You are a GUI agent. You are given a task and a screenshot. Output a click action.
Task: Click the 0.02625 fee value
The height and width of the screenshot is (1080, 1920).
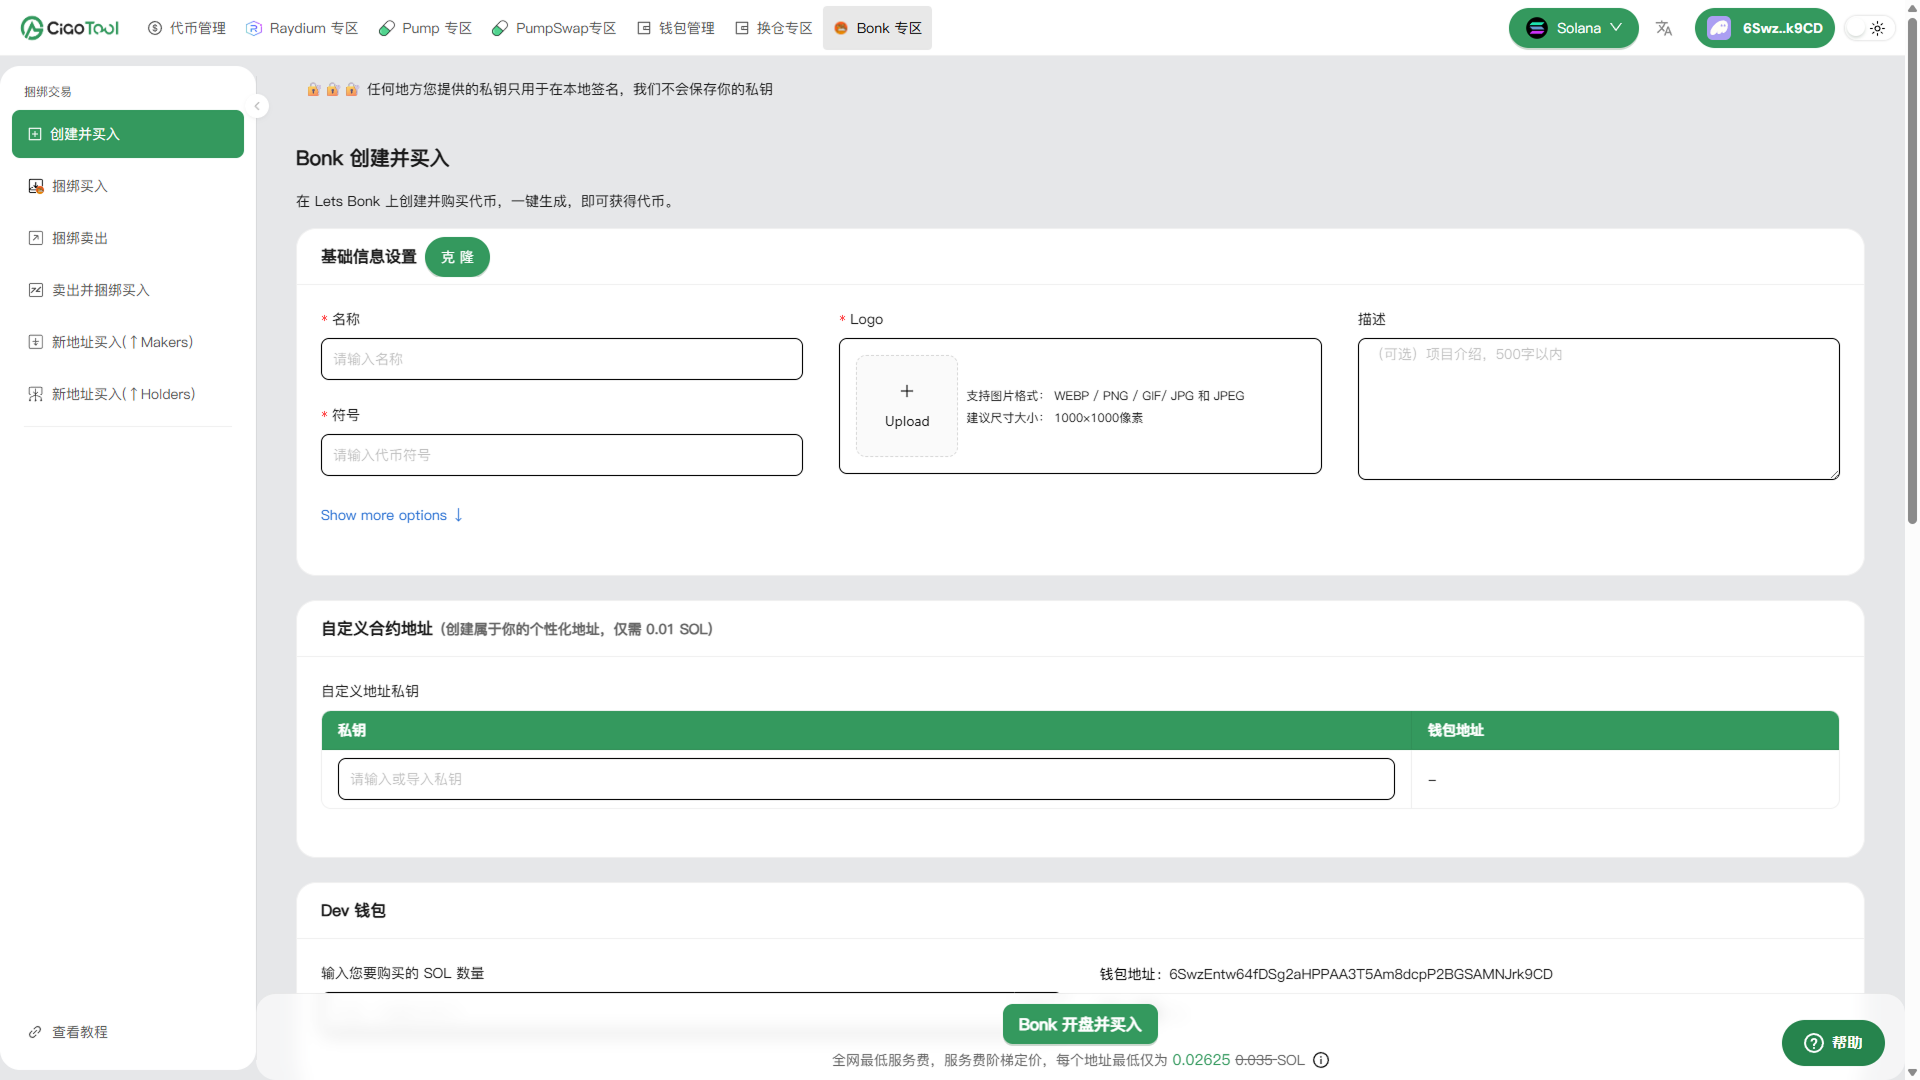1201,1060
